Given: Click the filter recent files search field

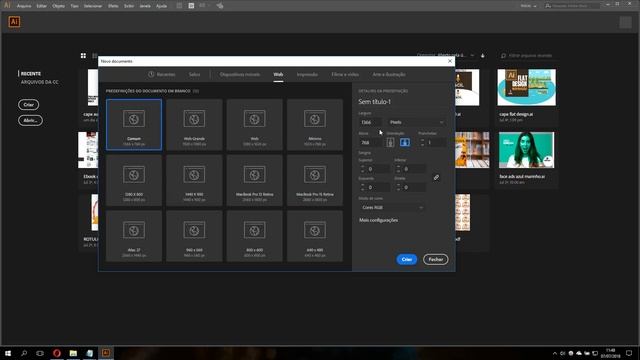Looking at the screenshot, I should (x=529, y=56).
